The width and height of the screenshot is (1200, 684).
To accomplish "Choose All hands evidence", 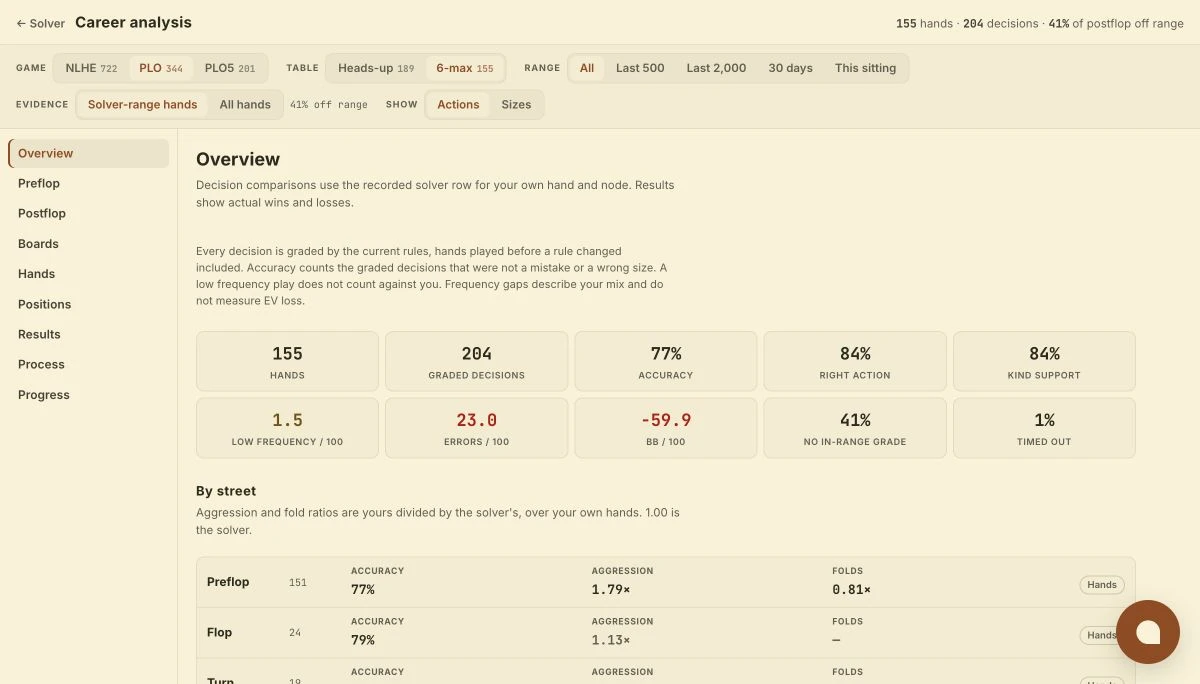I will [245, 104].
